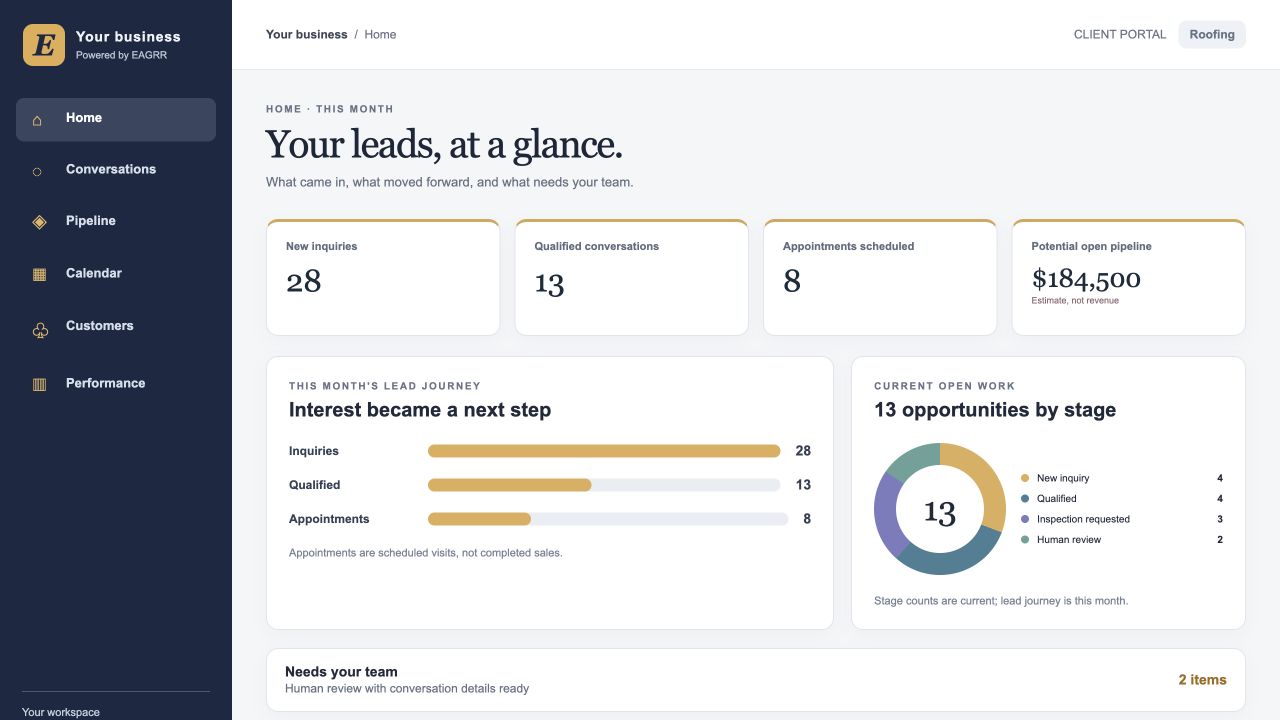Click the donut chart center showing 13
This screenshot has width=1280, height=720.
click(x=940, y=512)
